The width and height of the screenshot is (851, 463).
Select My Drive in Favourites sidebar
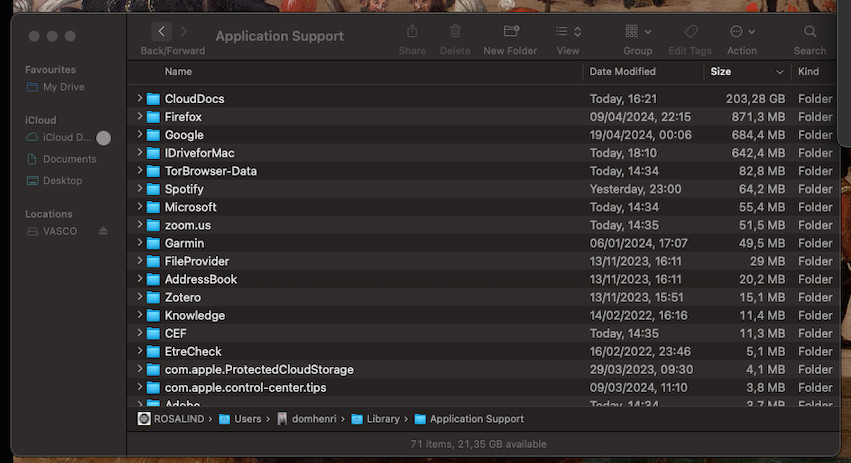63,87
